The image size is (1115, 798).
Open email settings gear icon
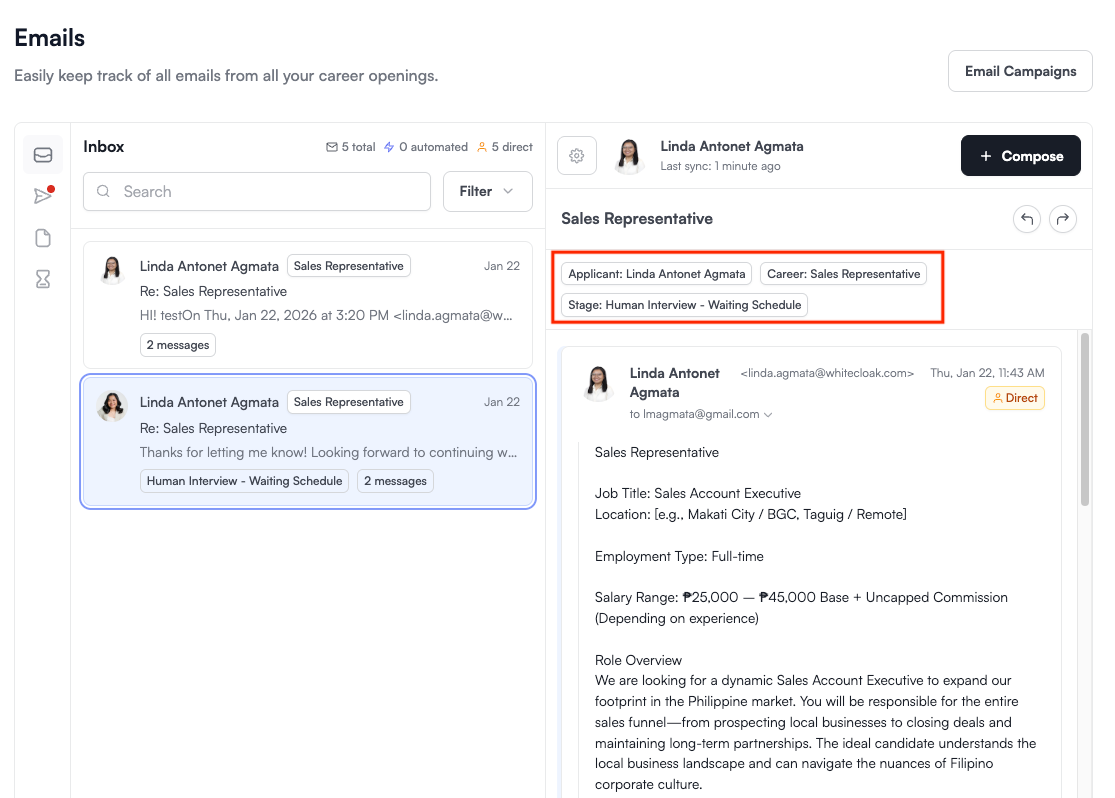pyautogui.click(x=576, y=156)
